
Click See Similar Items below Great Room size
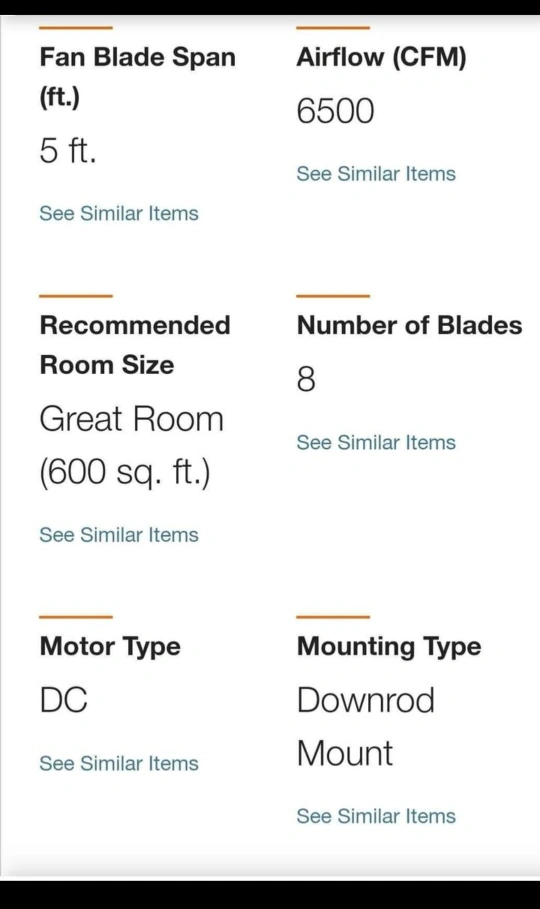point(119,535)
